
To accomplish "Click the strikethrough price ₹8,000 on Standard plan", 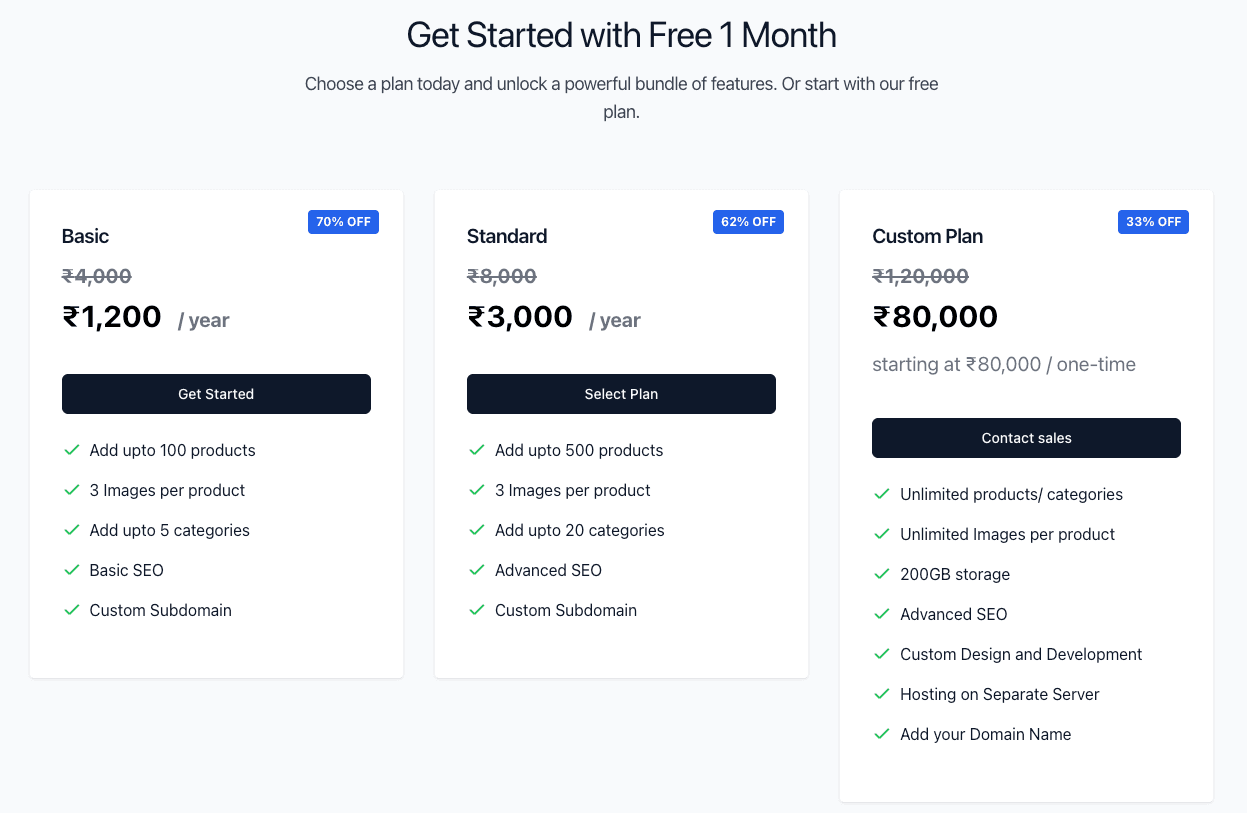I will pos(502,276).
